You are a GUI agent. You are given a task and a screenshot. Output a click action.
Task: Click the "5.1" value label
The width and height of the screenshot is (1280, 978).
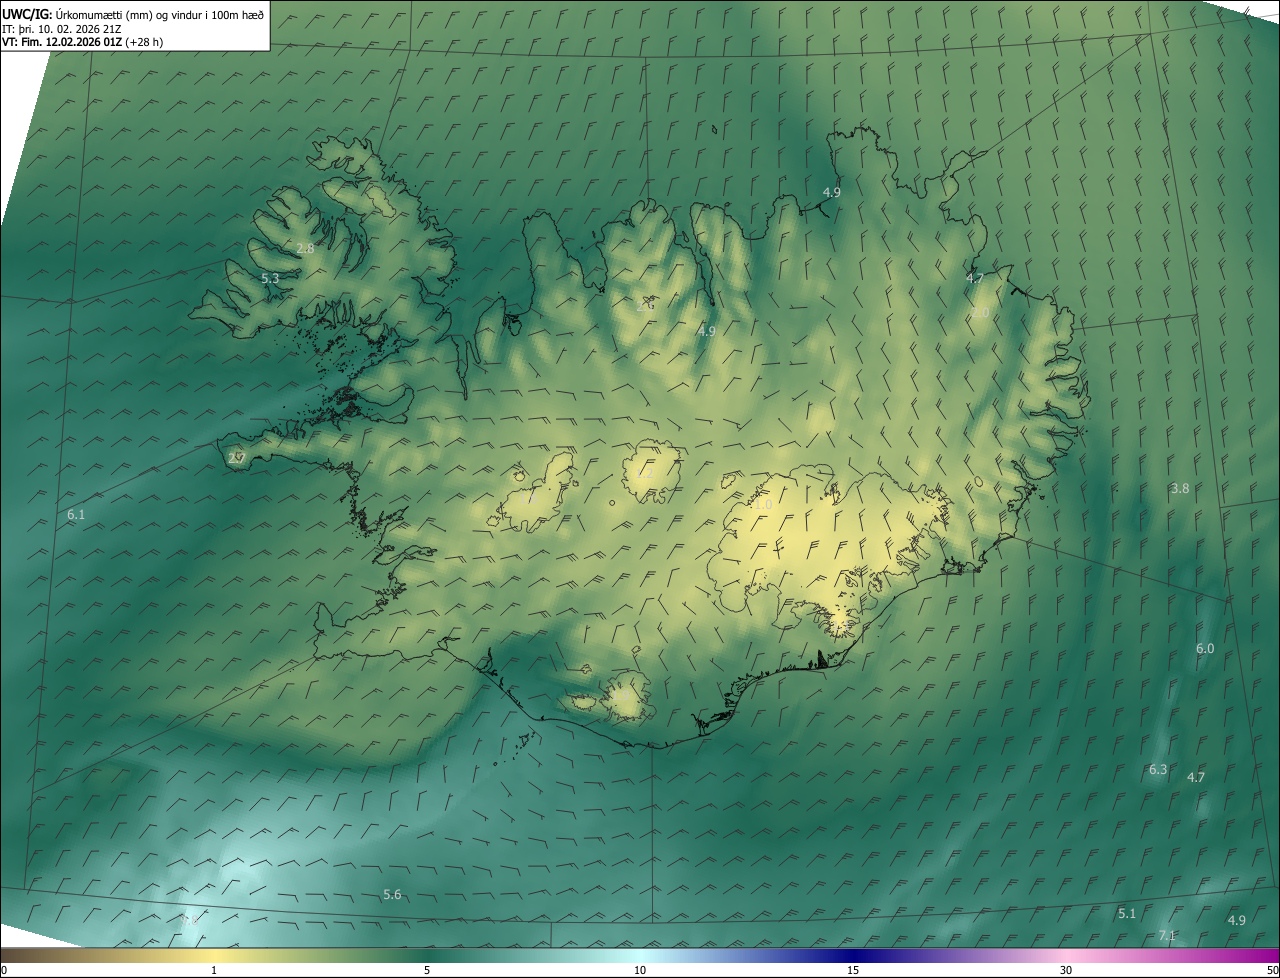point(1127,913)
